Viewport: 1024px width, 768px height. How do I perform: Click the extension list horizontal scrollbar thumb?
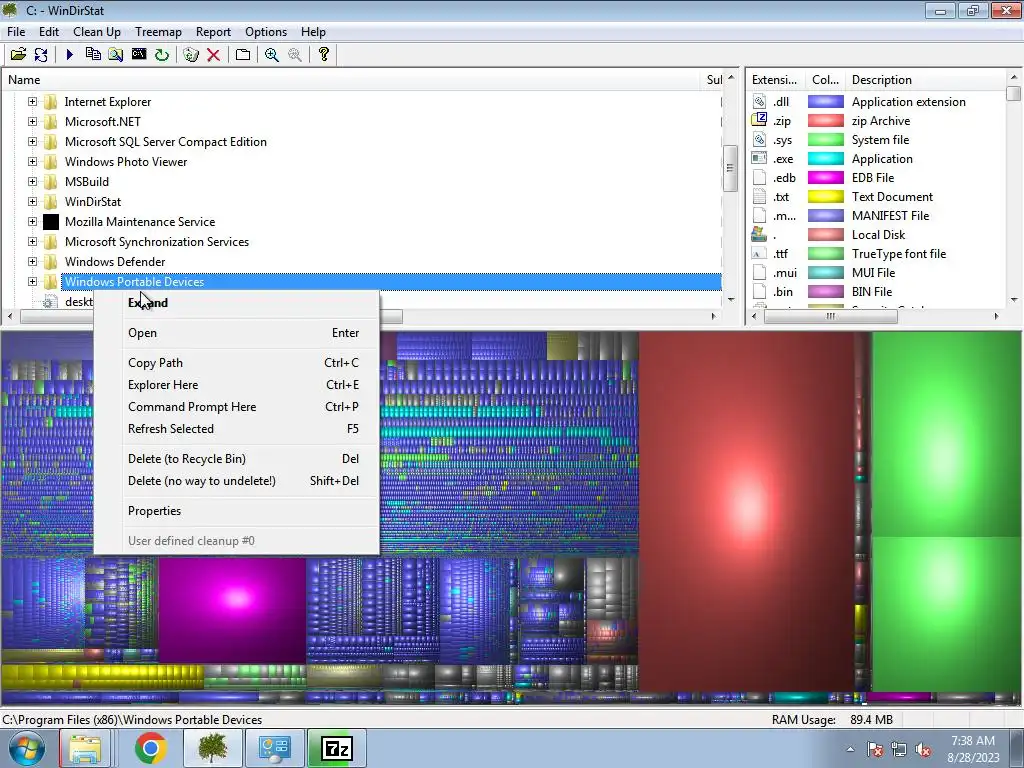click(x=831, y=317)
